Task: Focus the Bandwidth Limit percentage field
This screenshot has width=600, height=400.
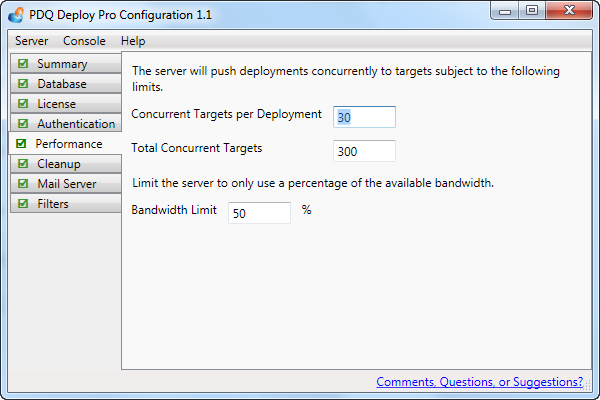Action: 259,213
